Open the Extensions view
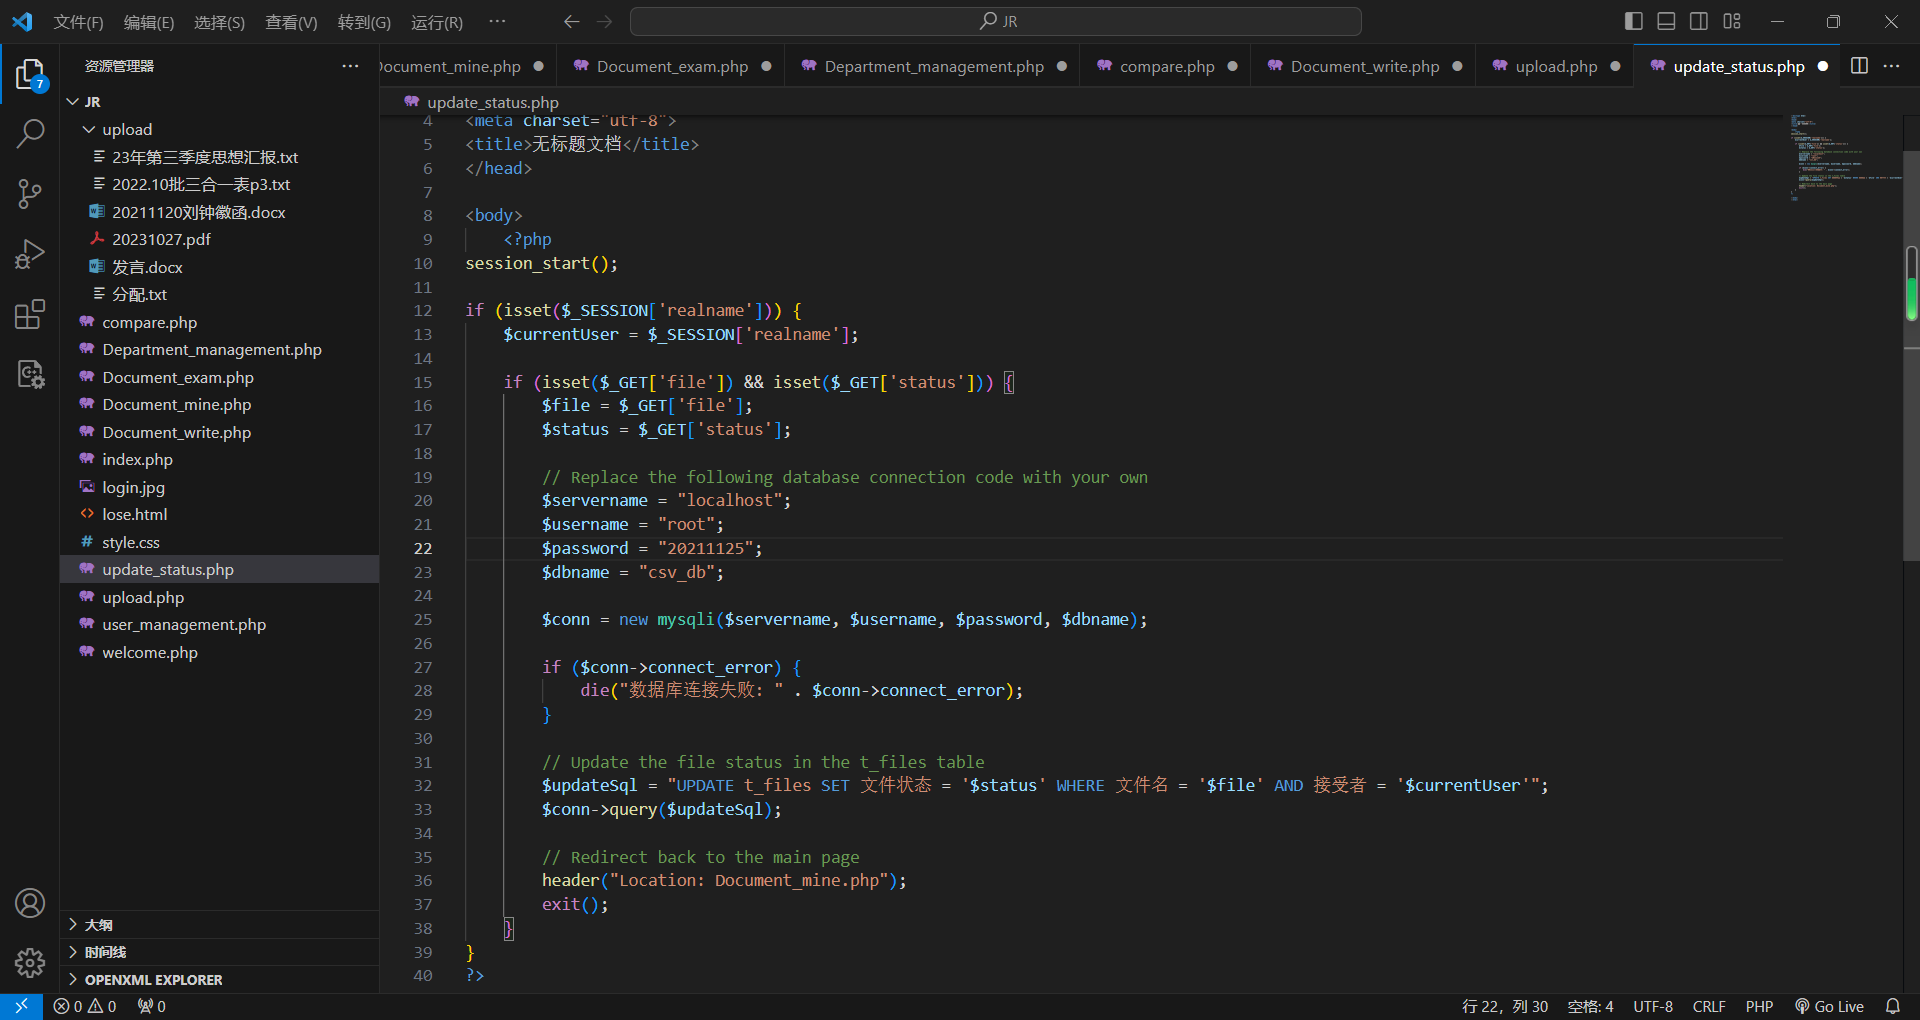The image size is (1920, 1020). 30,314
